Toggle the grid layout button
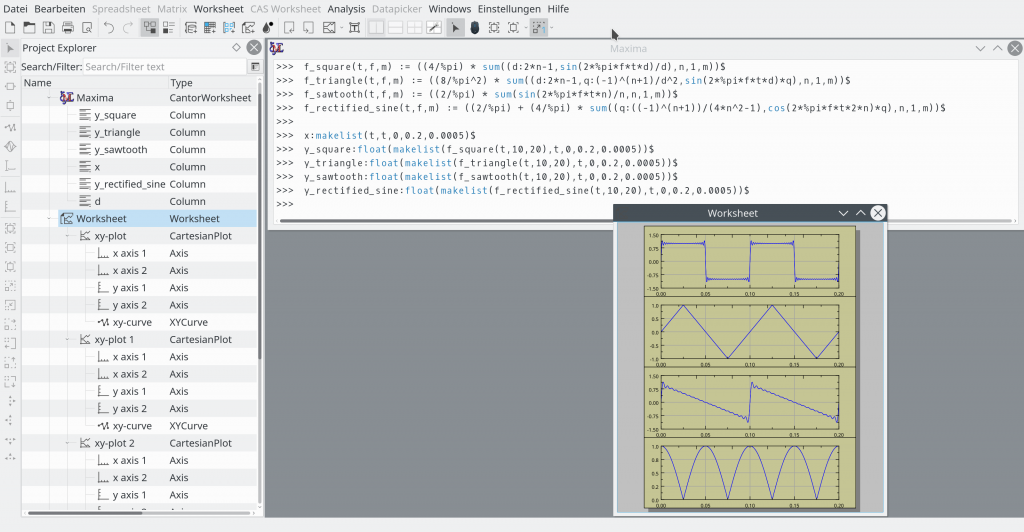Screen dimensions: 1024x532 click(416, 28)
